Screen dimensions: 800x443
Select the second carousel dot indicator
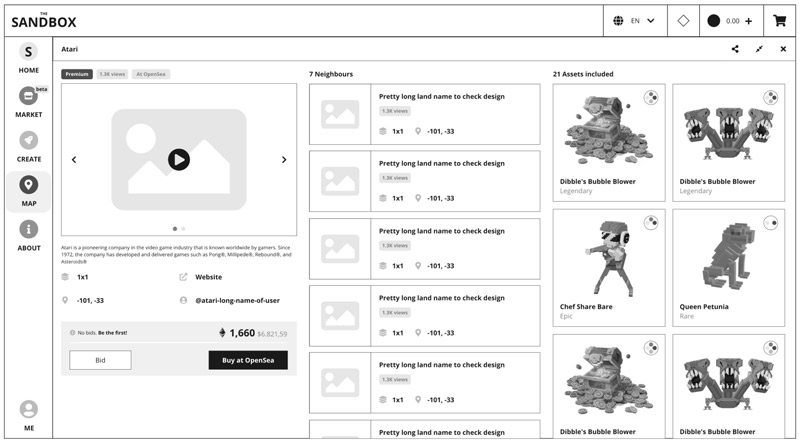(x=183, y=229)
